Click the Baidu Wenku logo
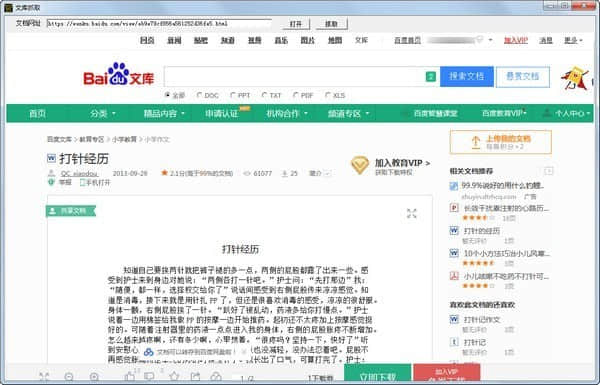Screen dimensions: 600x385 (118, 75)
